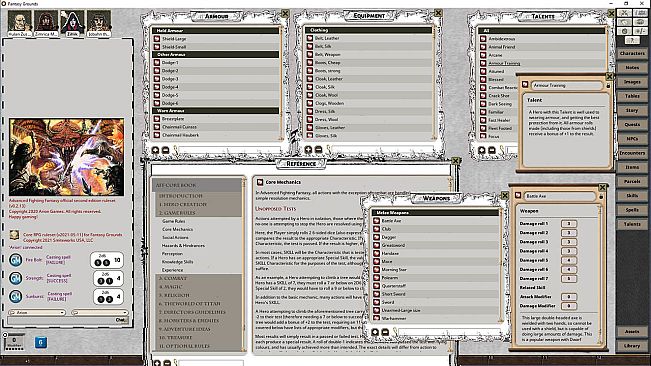Click add item icon in Equipment window

pos(308,149)
